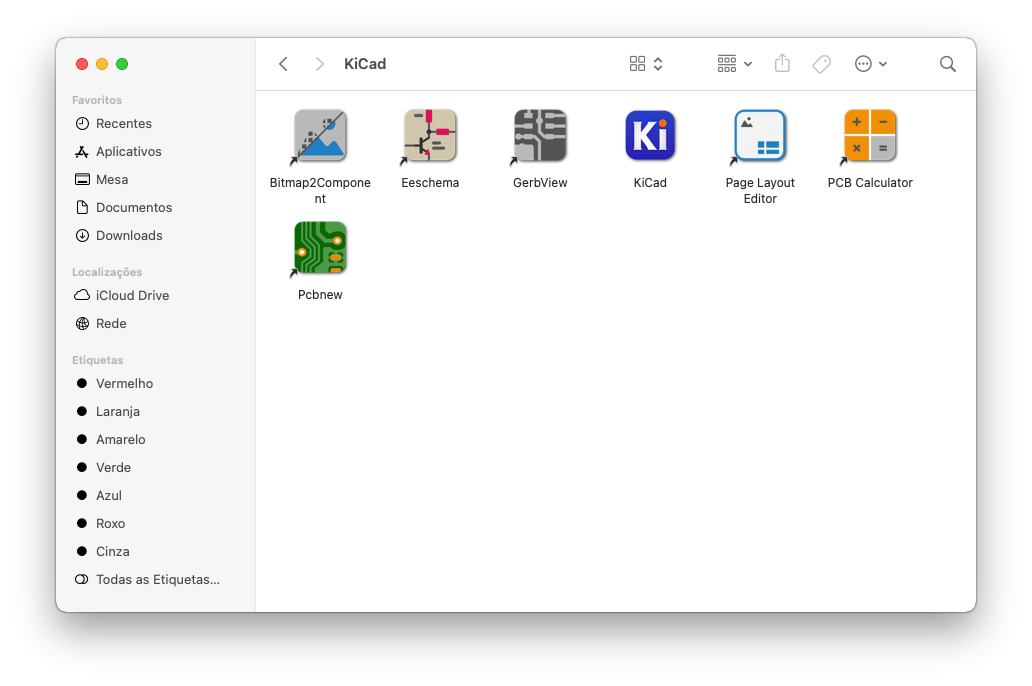Viewport: 1032px width, 686px height.
Task: Select the Rede sidebar entry
Action: 110,323
